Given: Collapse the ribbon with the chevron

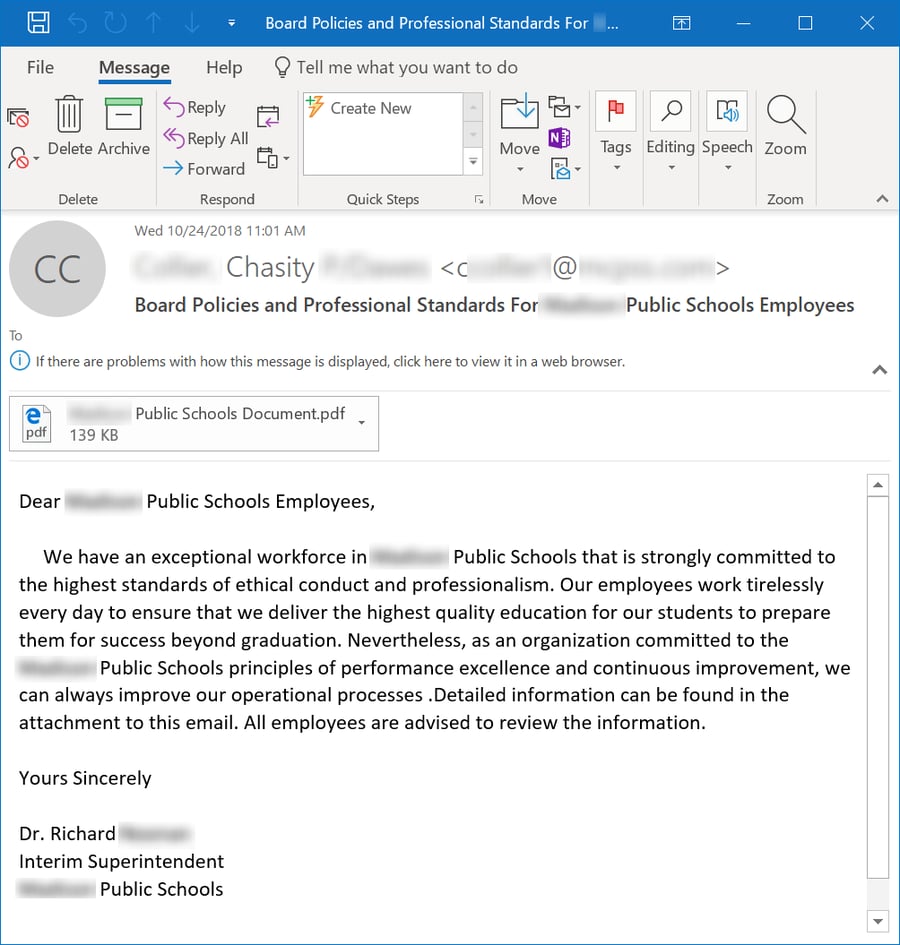Looking at the screenshot, I should pos(883,198).
